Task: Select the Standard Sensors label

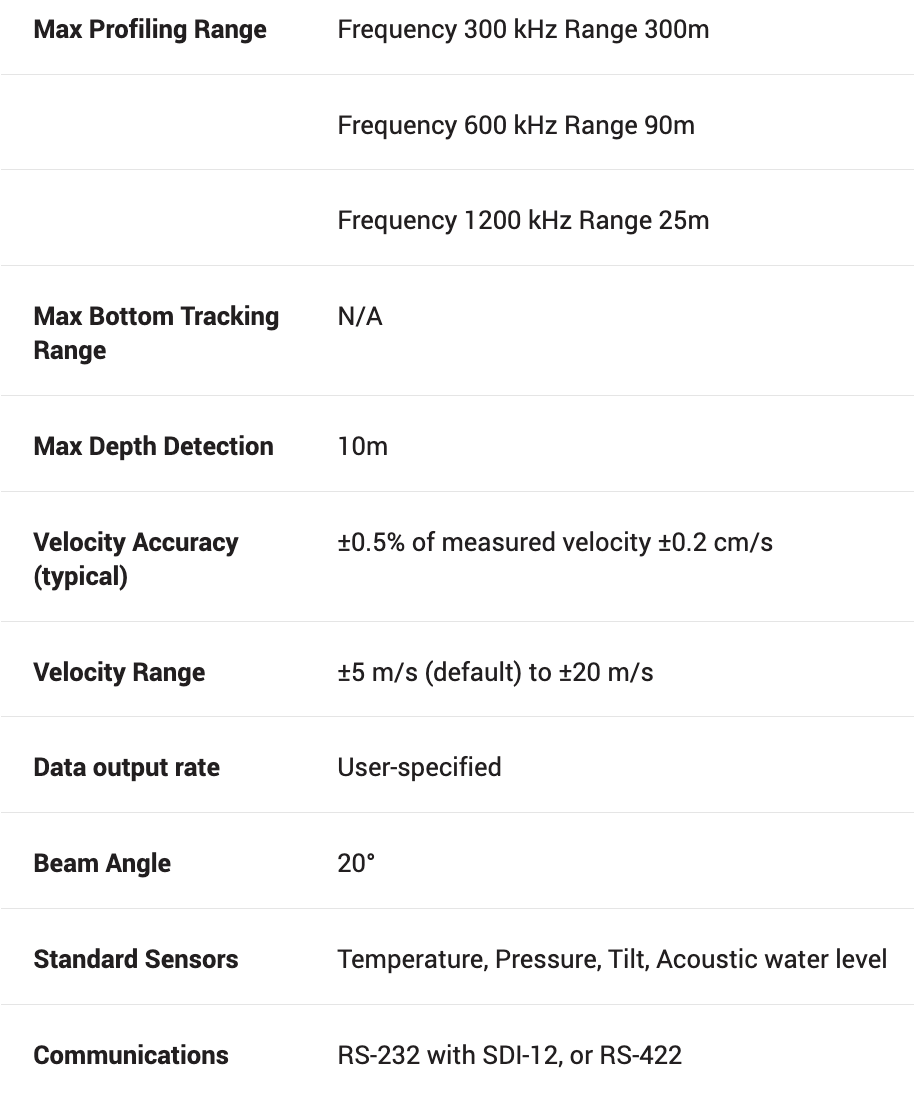Action: [x=136, y=960]
